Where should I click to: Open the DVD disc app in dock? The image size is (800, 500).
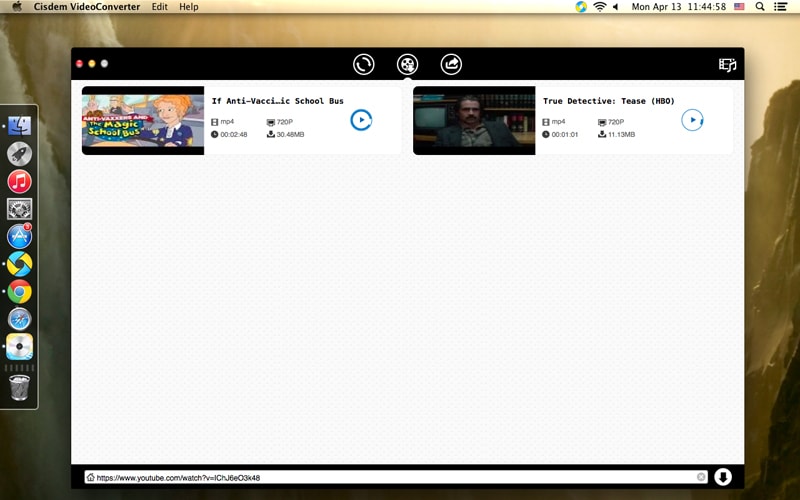[x=19, y=346]
